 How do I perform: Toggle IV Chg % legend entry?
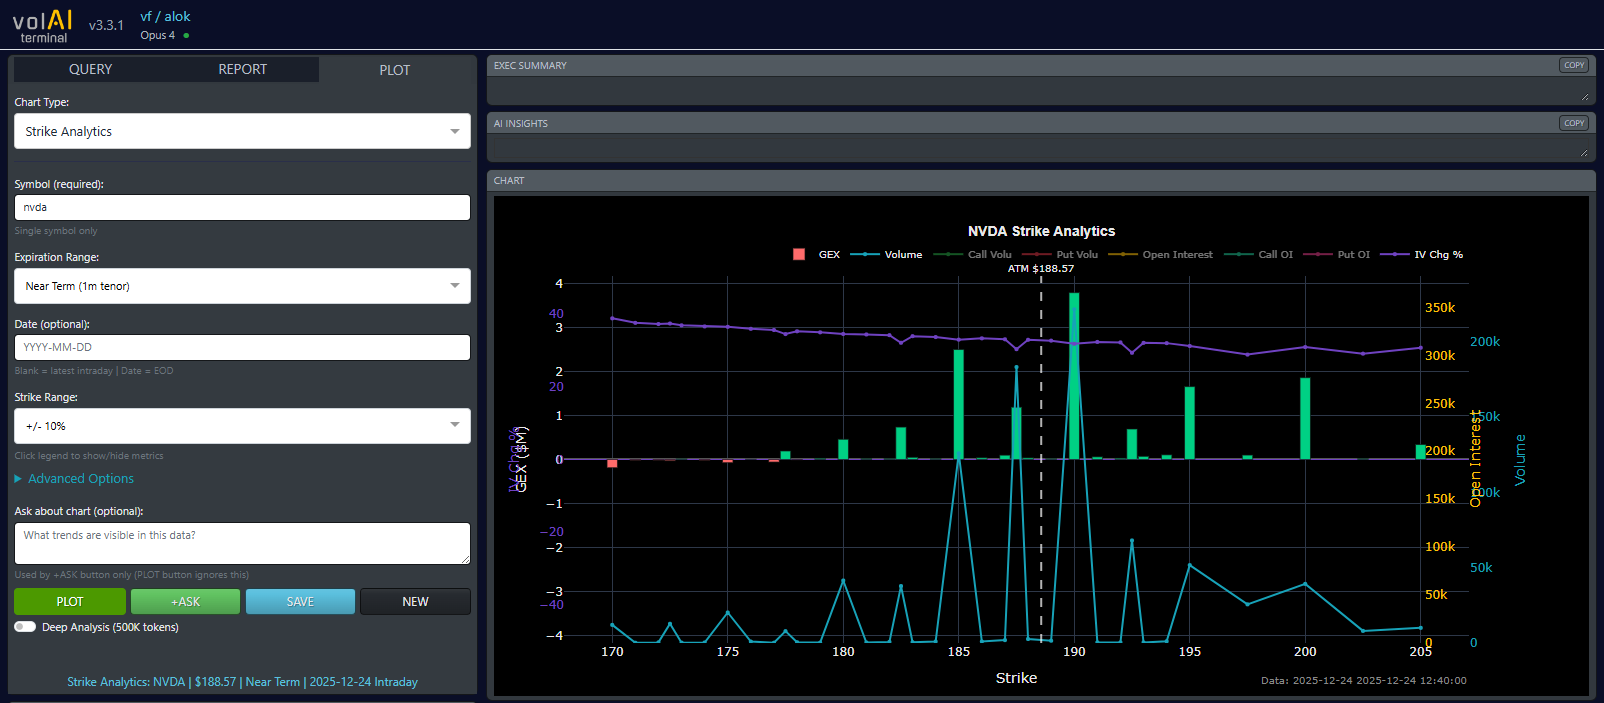[x=1421, y=254]
